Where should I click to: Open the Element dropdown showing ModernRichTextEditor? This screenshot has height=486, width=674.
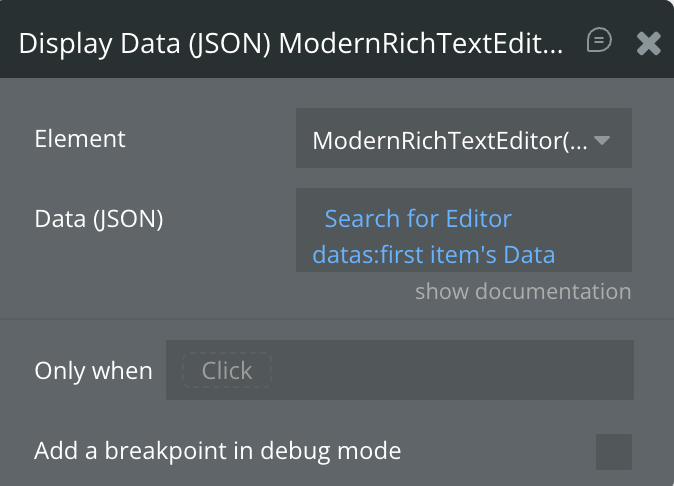click(x=463, y=139)
